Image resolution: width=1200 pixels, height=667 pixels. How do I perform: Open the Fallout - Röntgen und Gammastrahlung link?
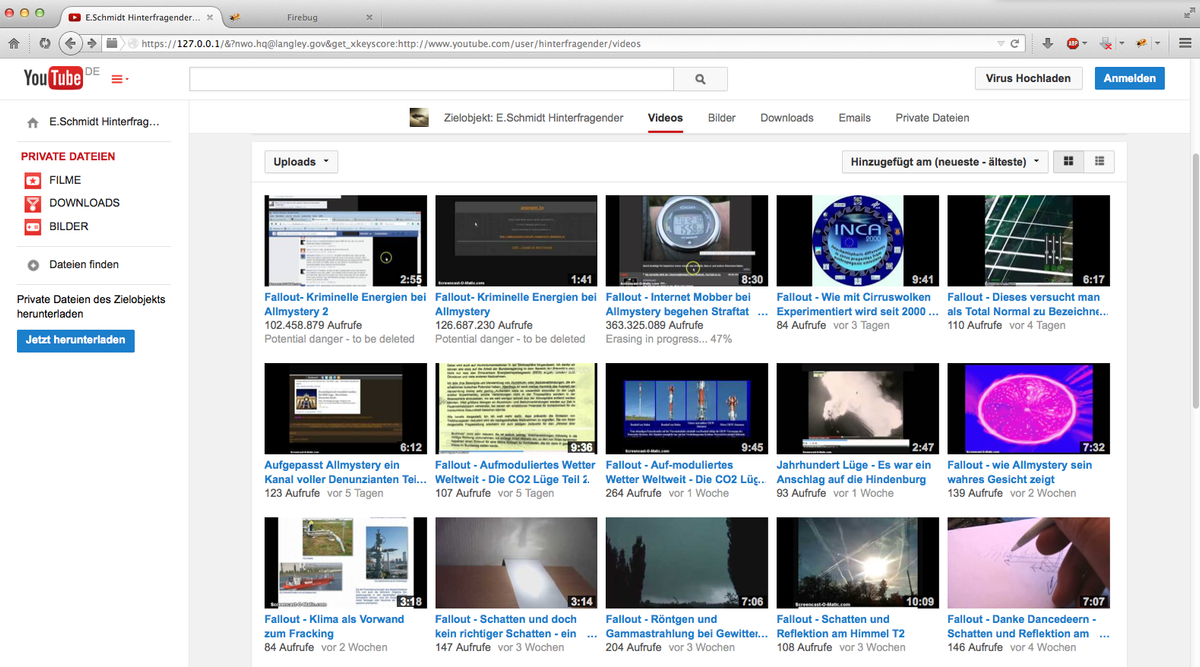(685, 626)
